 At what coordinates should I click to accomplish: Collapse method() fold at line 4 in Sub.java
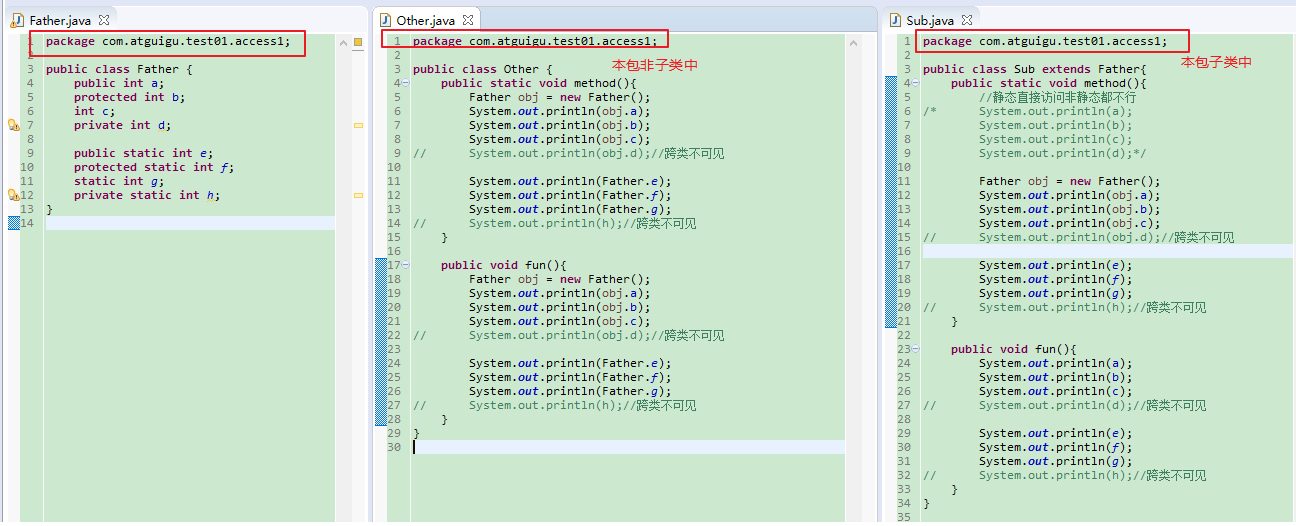click(x=915, y=84)
